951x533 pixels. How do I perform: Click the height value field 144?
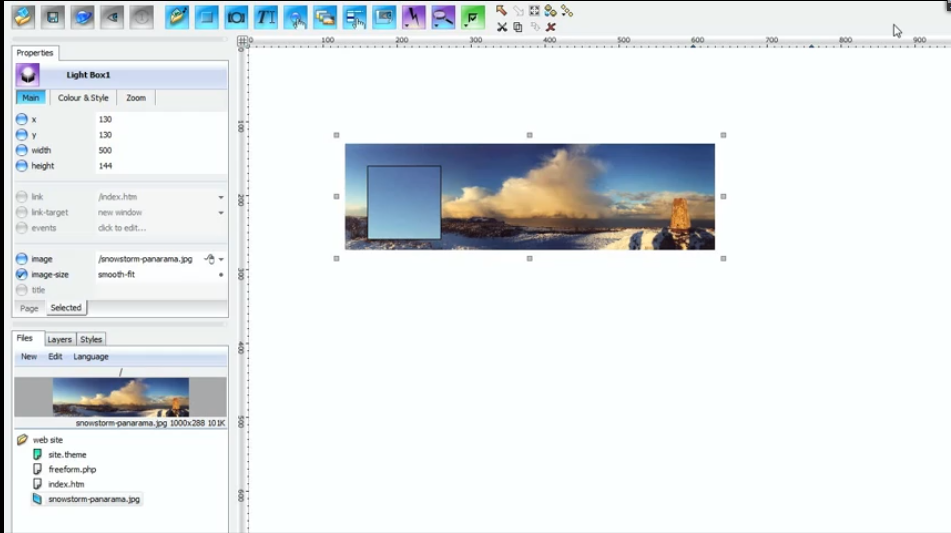coord(161,166)
